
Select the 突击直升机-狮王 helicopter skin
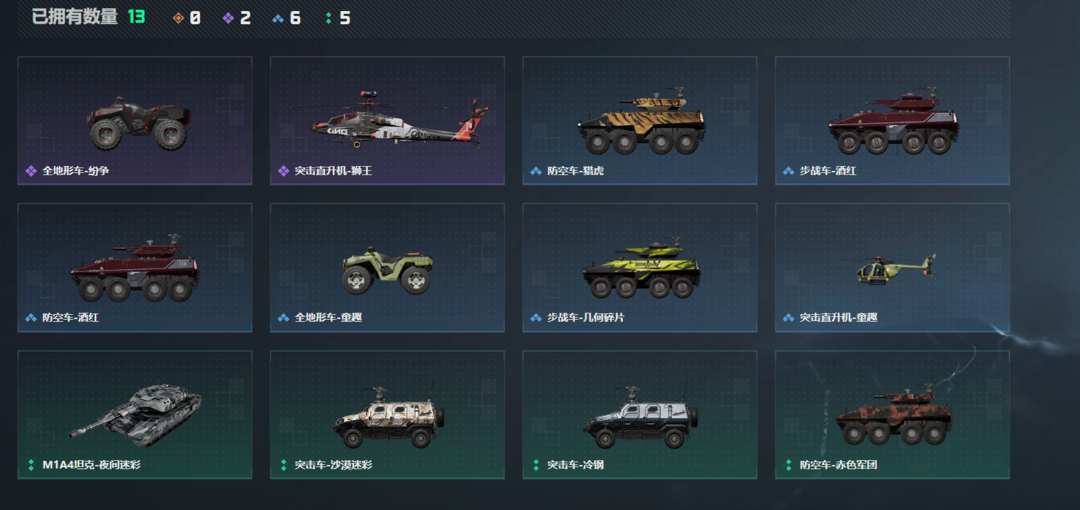tap(387, 121)
